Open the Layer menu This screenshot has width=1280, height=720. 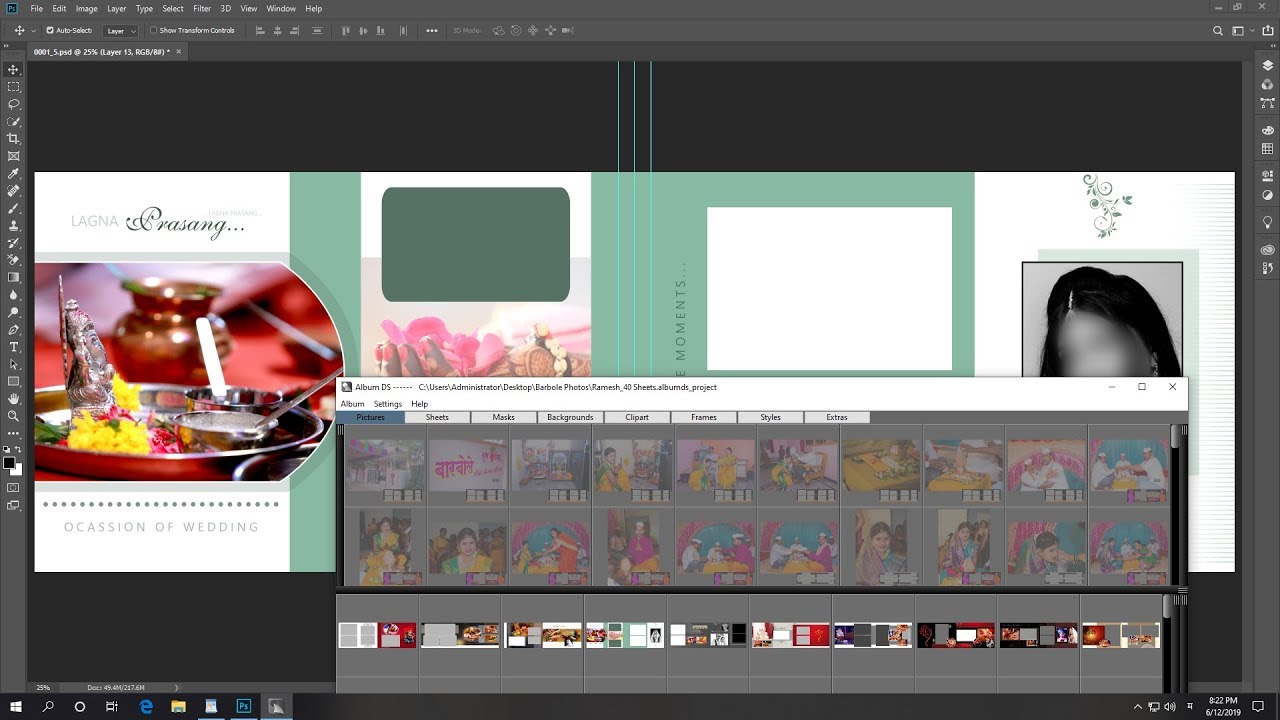coord(117,9)
